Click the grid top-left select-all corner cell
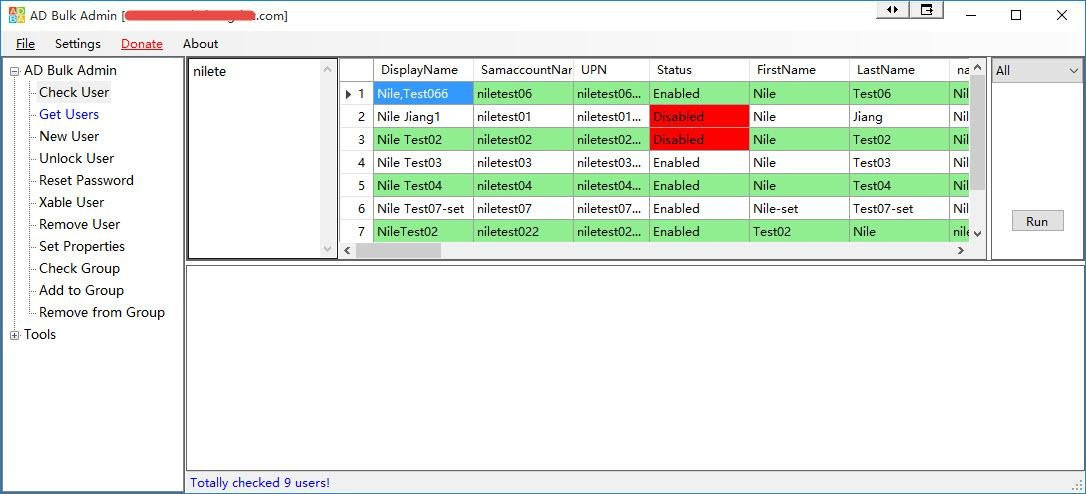 coord(357,70)
